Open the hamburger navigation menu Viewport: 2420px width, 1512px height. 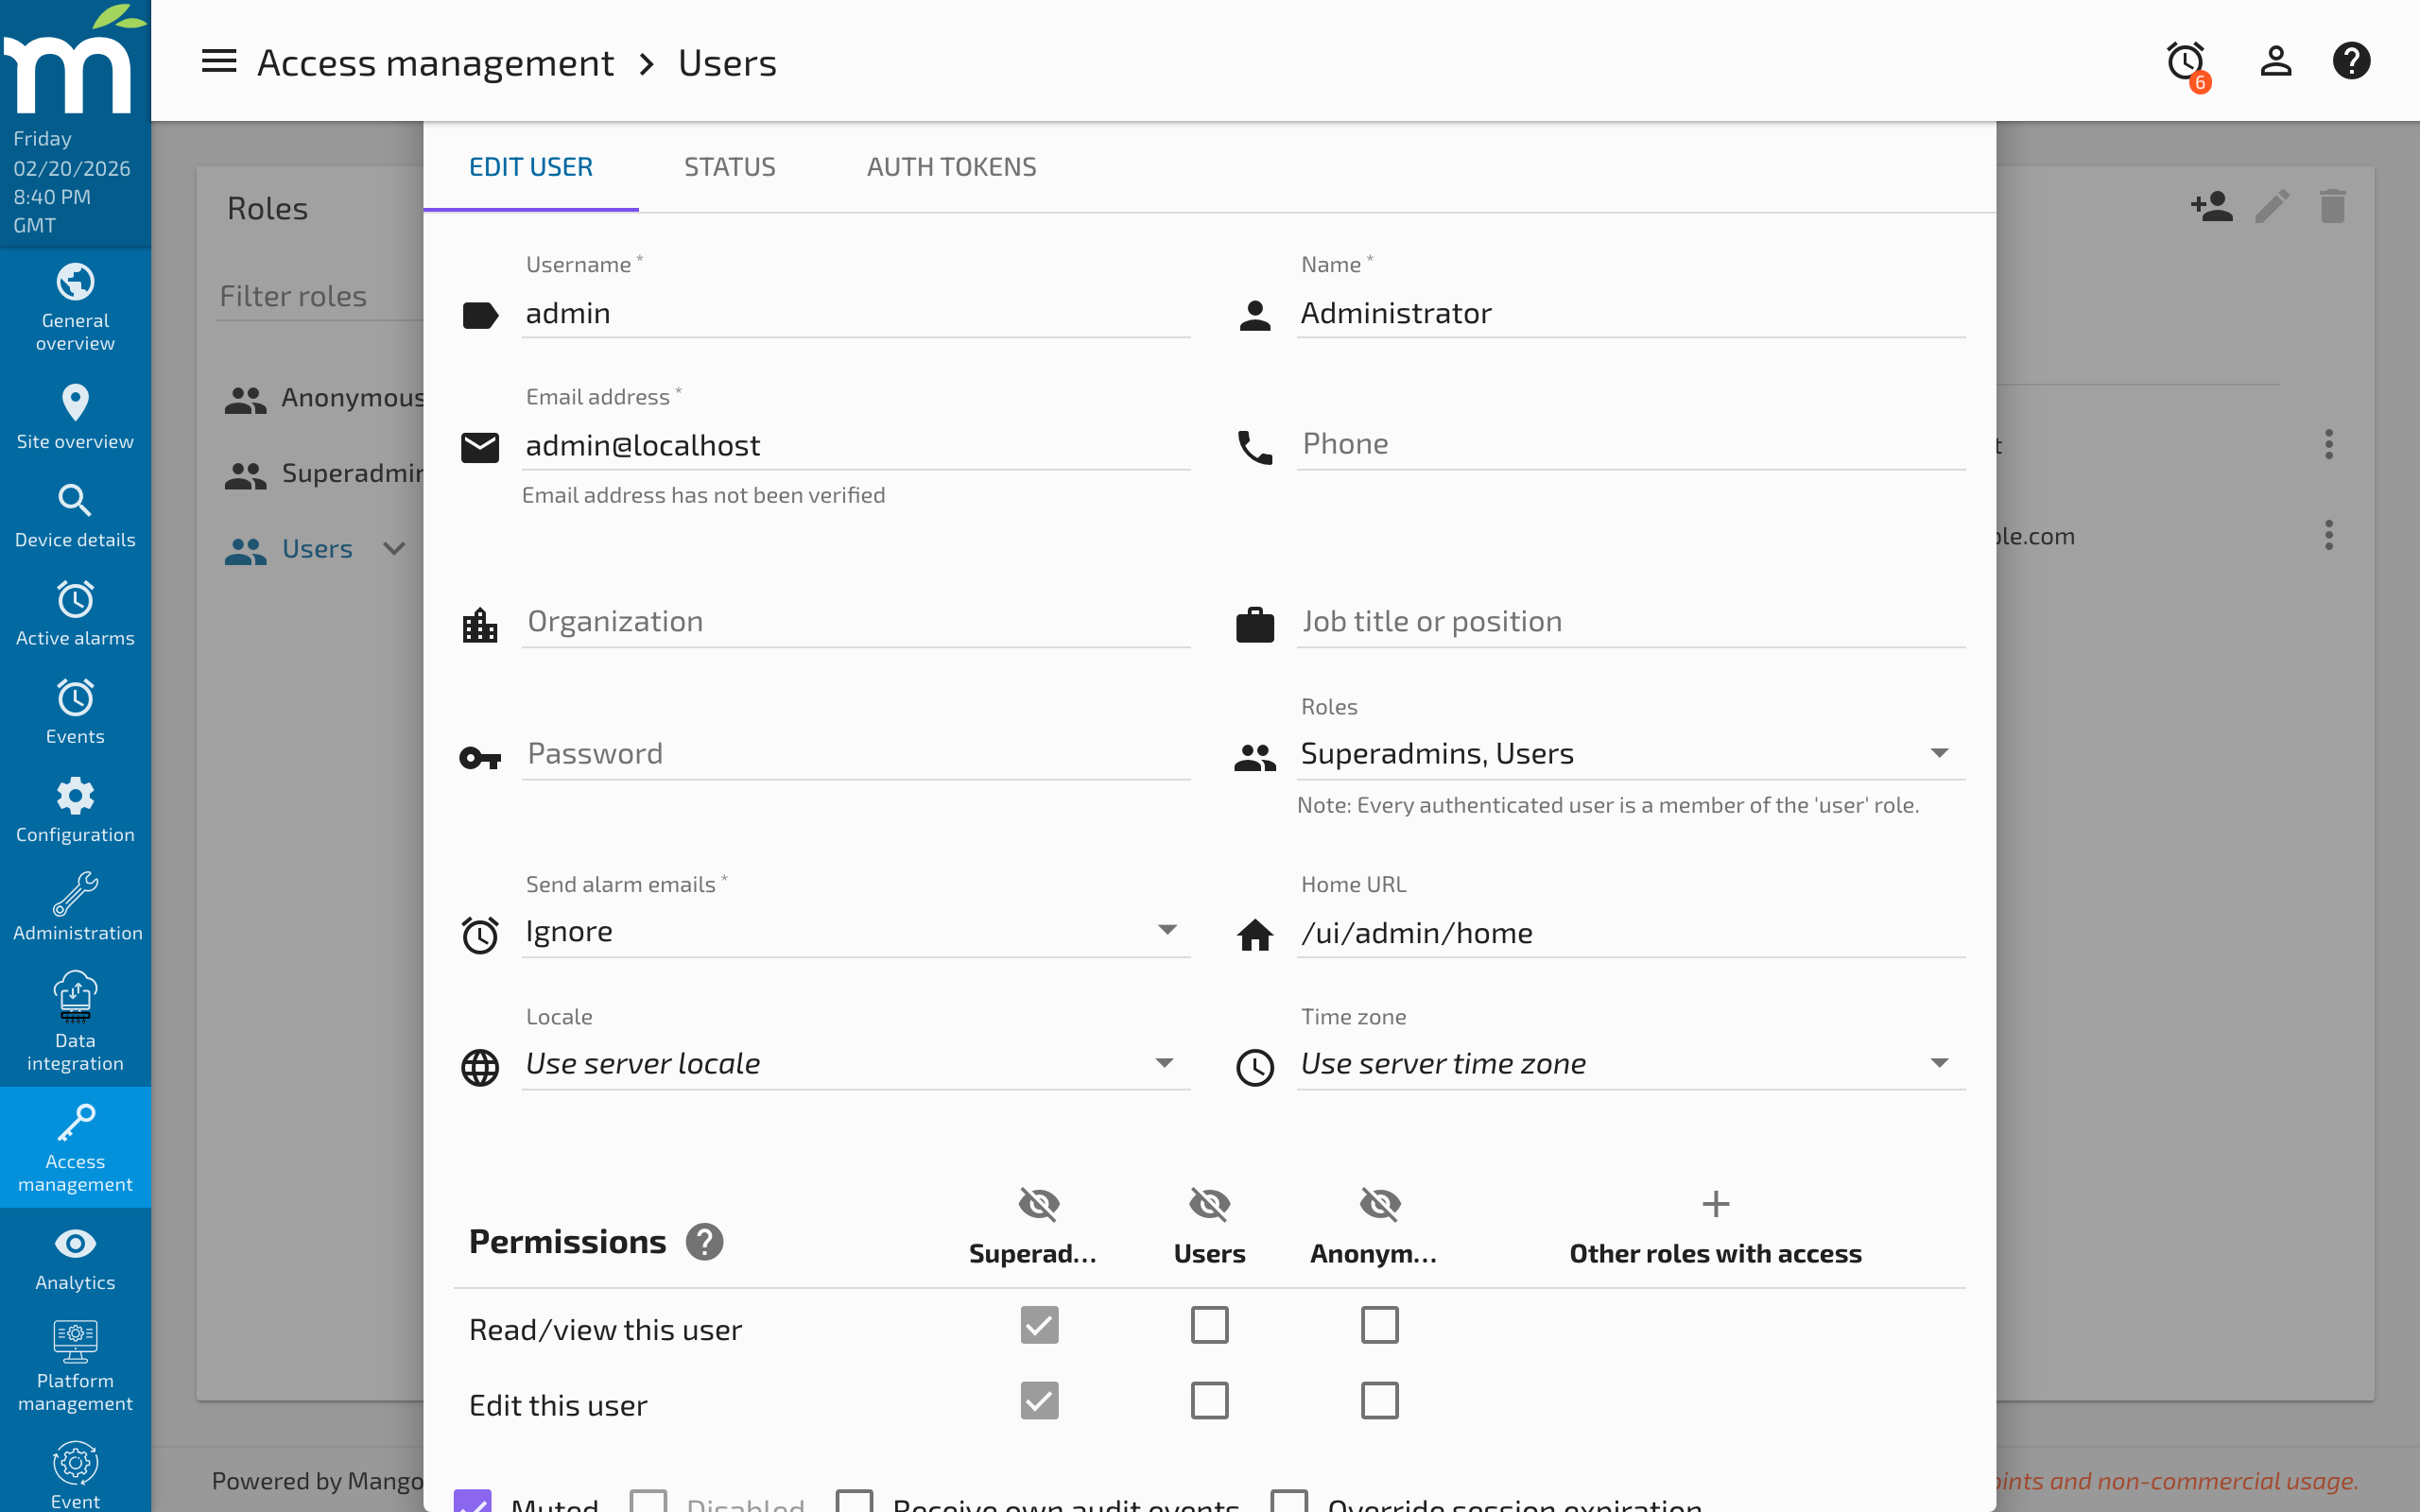pos(218,61)
